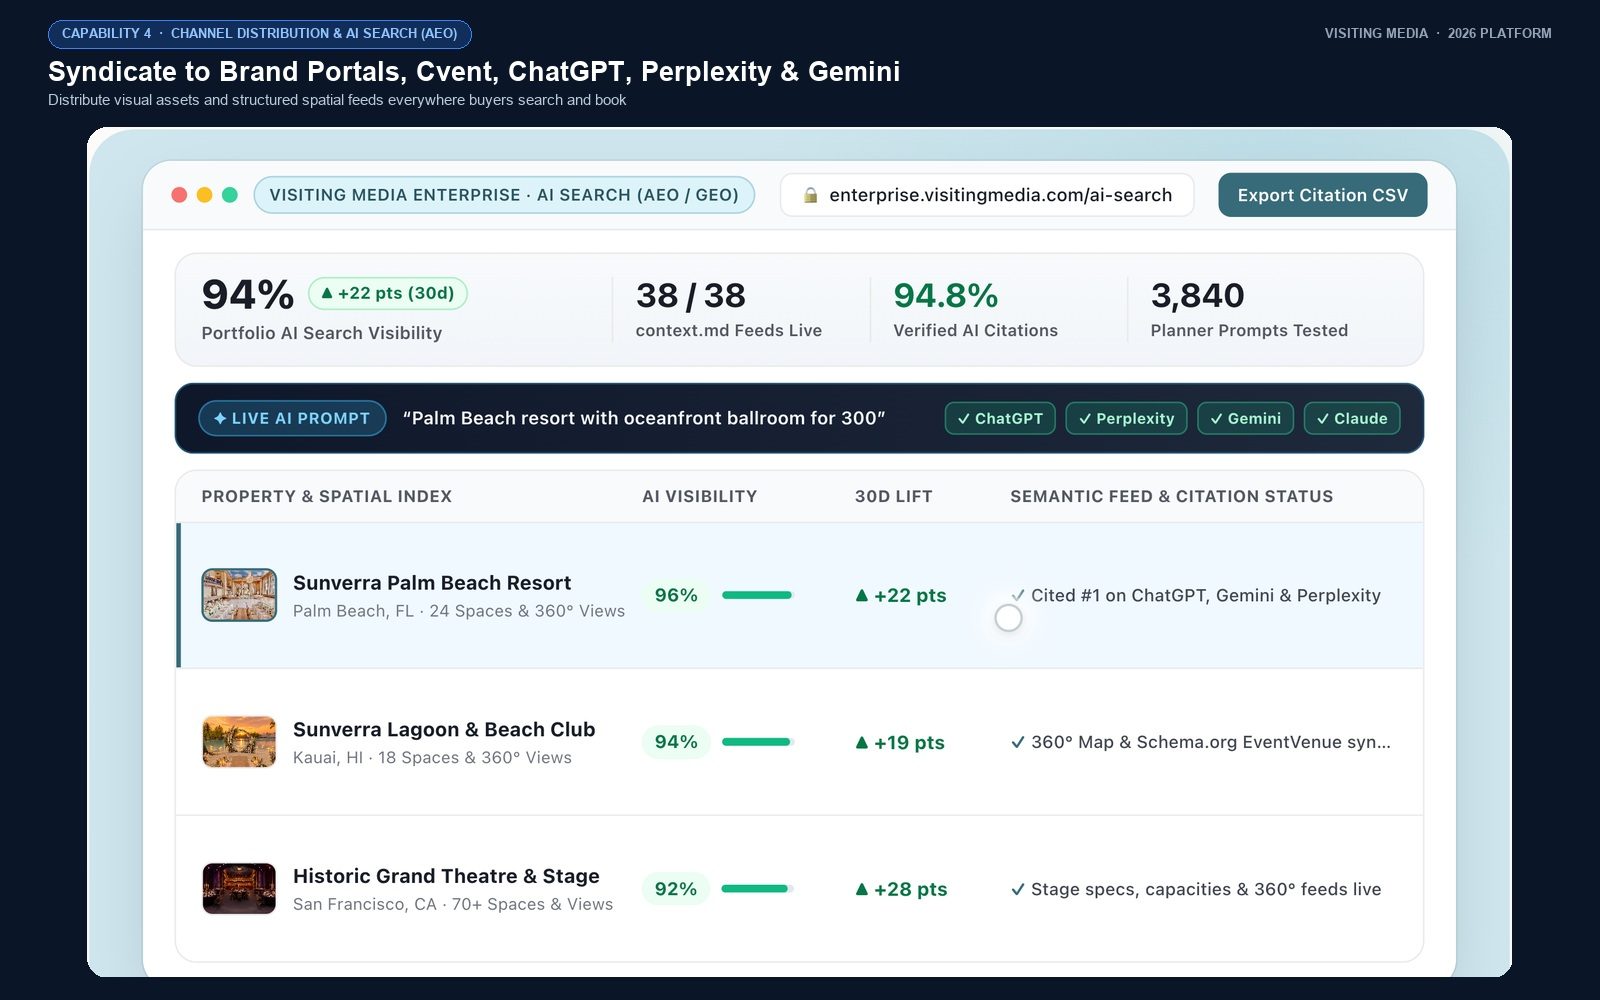Sort by Property & Spatial Index column header

click(x=327, y=496)
